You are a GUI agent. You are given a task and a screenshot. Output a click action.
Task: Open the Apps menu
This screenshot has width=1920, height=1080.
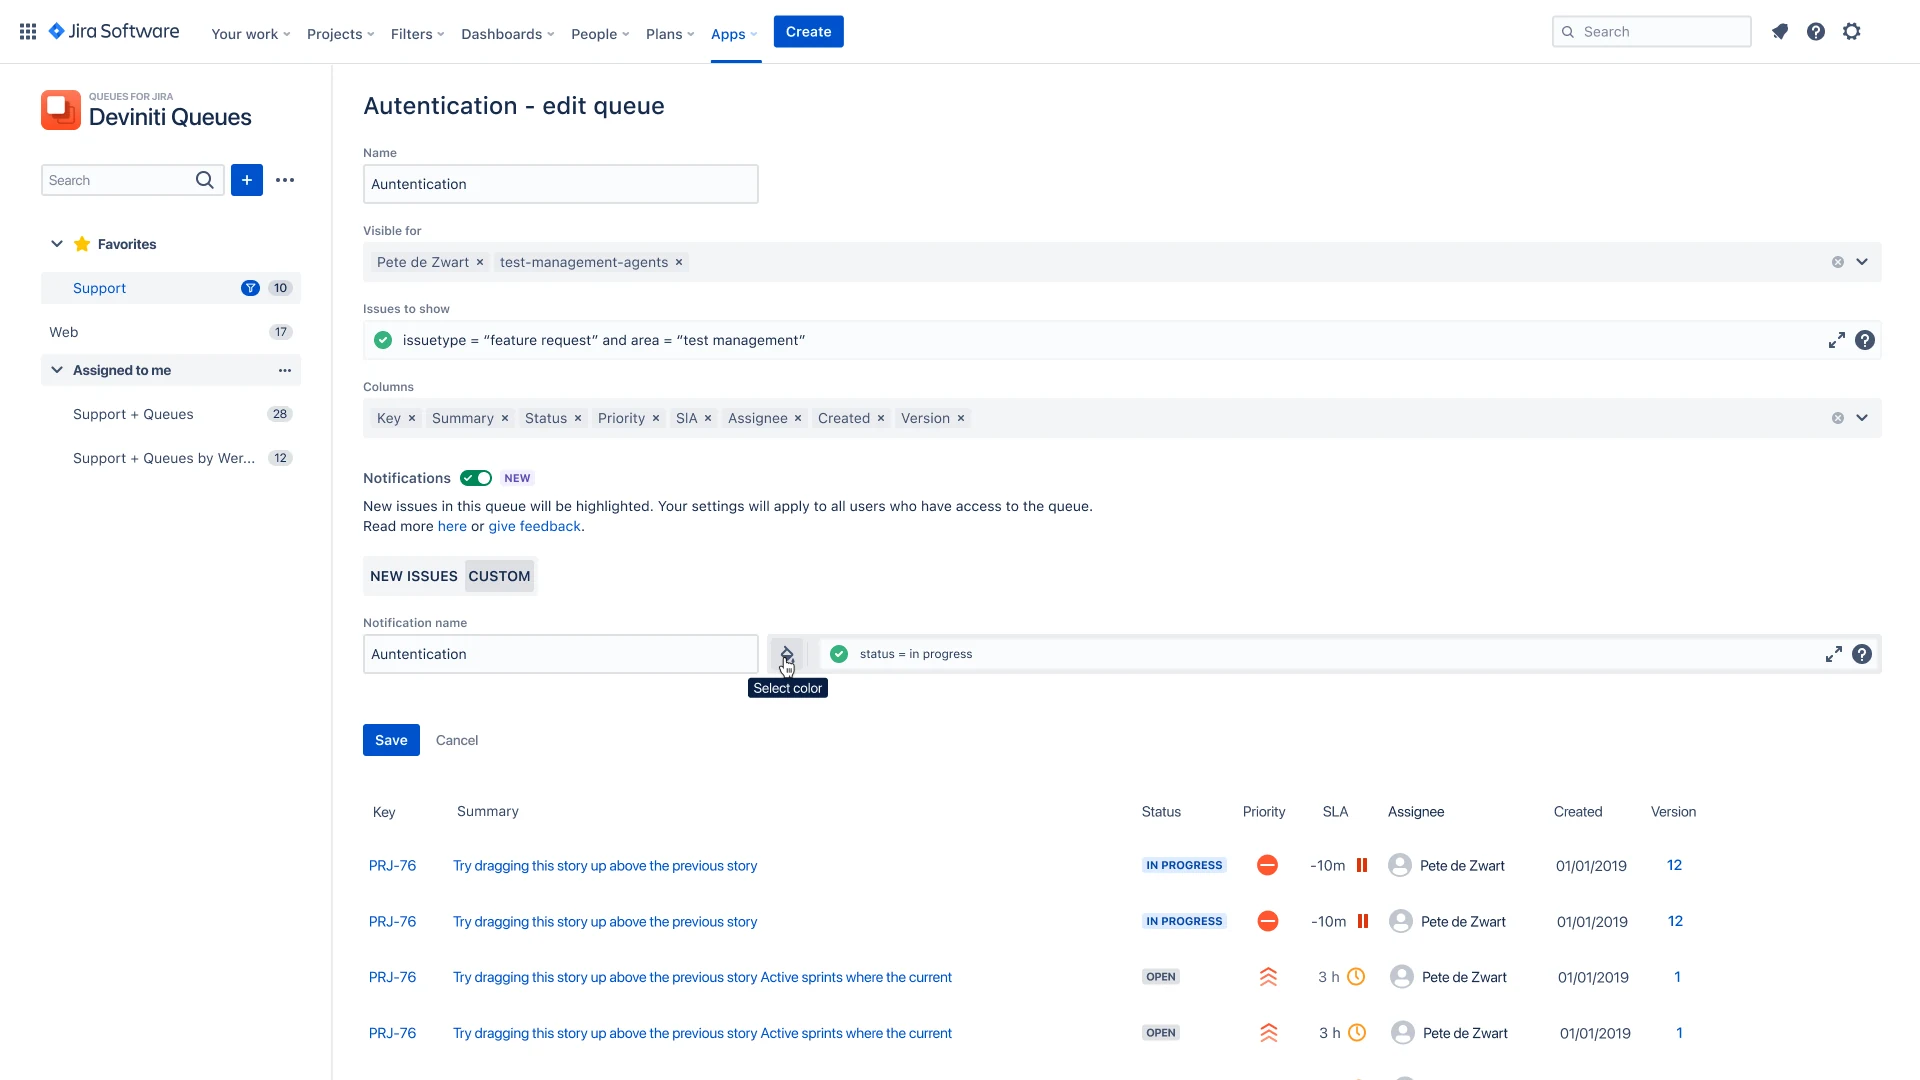735,34
